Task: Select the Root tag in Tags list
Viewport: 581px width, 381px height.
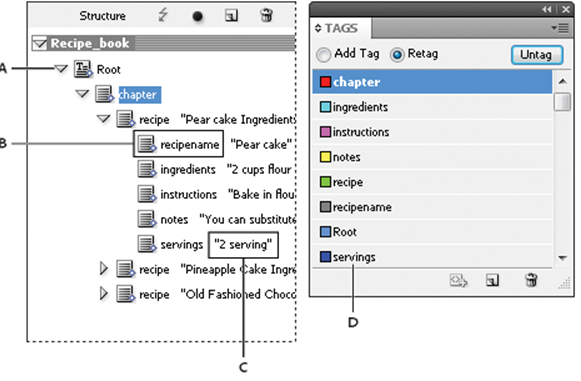Action: pyautogui.click(x=432, y=232)
